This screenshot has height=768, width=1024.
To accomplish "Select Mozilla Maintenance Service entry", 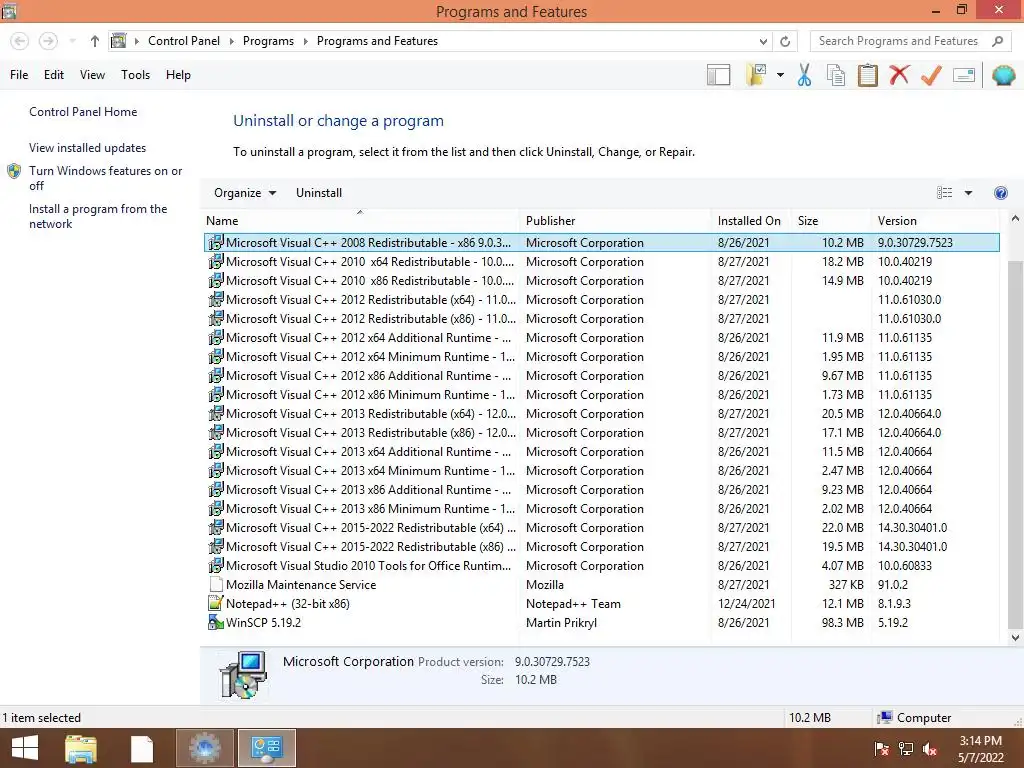I will point(601,585).
